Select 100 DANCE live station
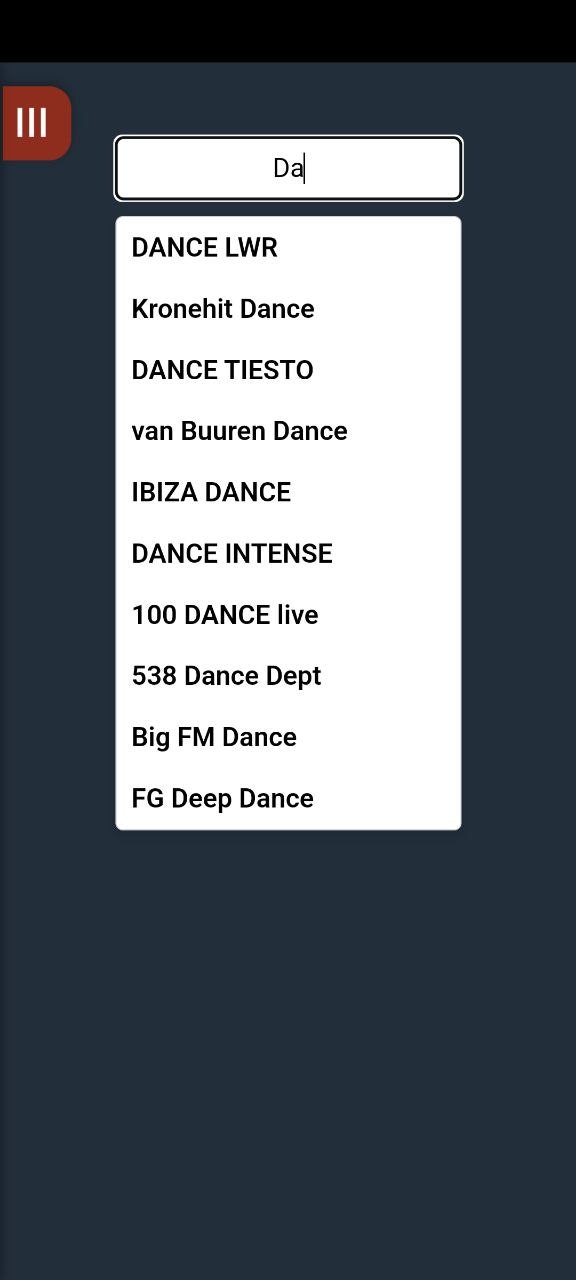 (x=288, y=614)
